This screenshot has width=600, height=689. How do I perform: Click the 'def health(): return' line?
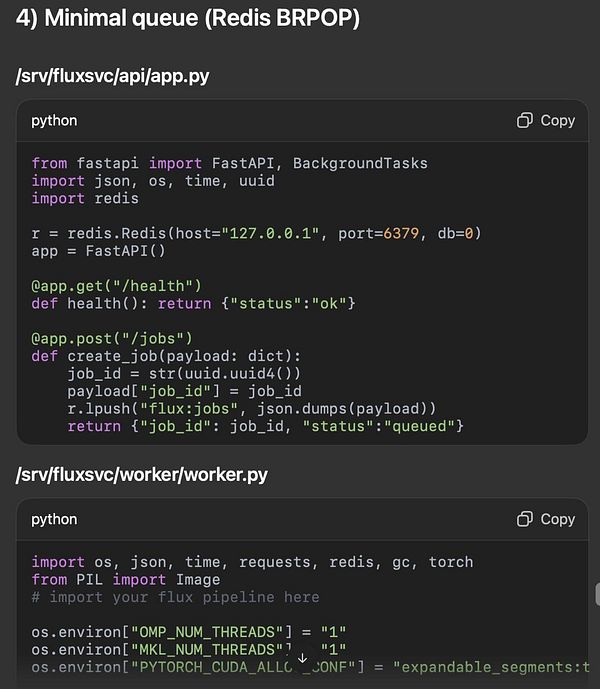click(x=193, y=304)
